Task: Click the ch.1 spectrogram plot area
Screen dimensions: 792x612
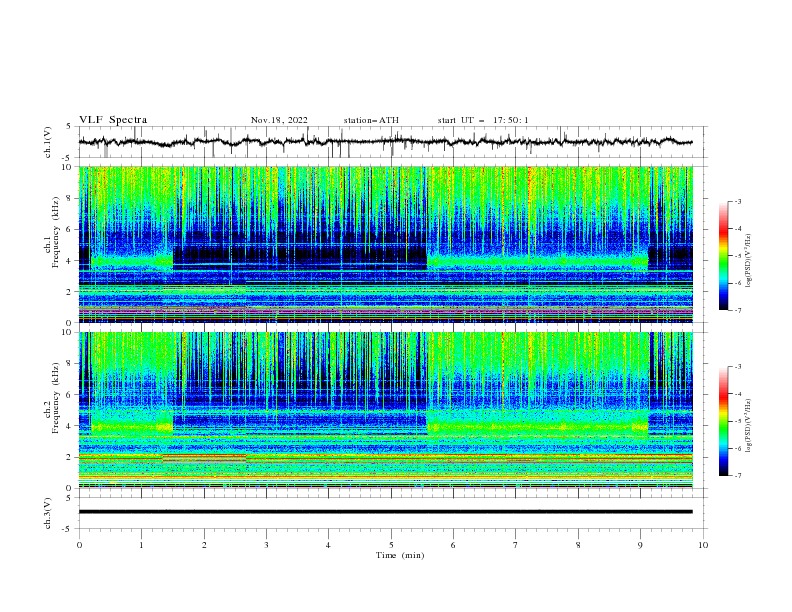Action: point(386,244)
